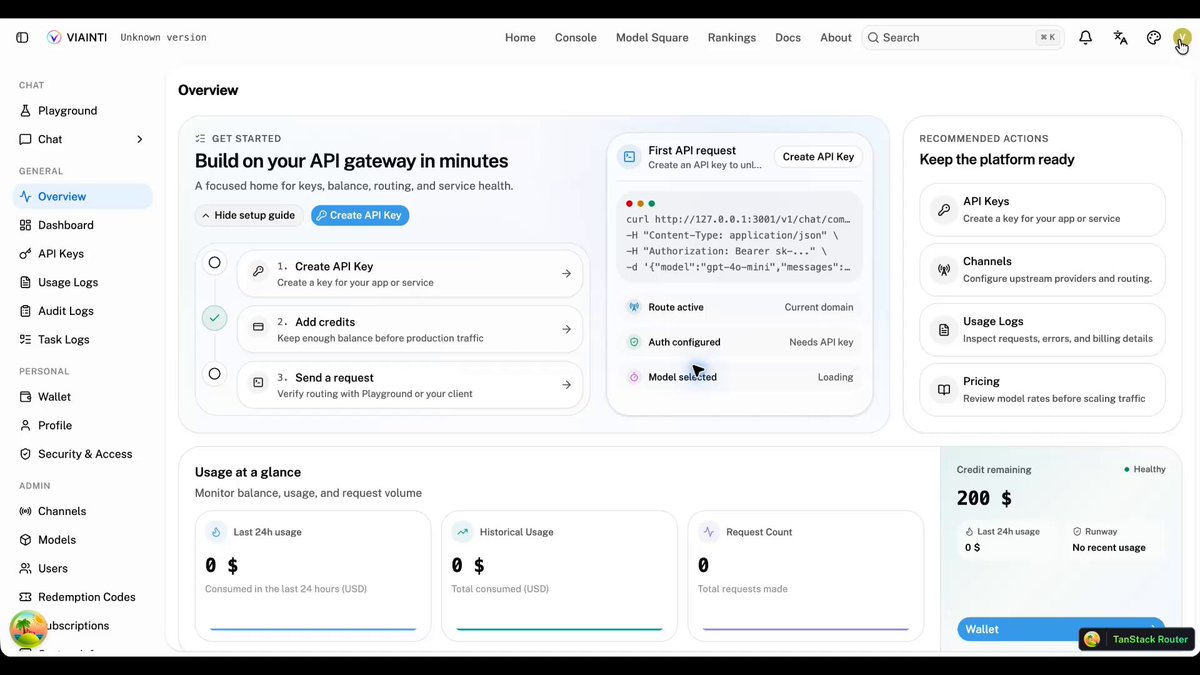The height and width of the screenshot is (675, 1200).
Task: Open the user avatar menu
Action: pos(1182,38)
